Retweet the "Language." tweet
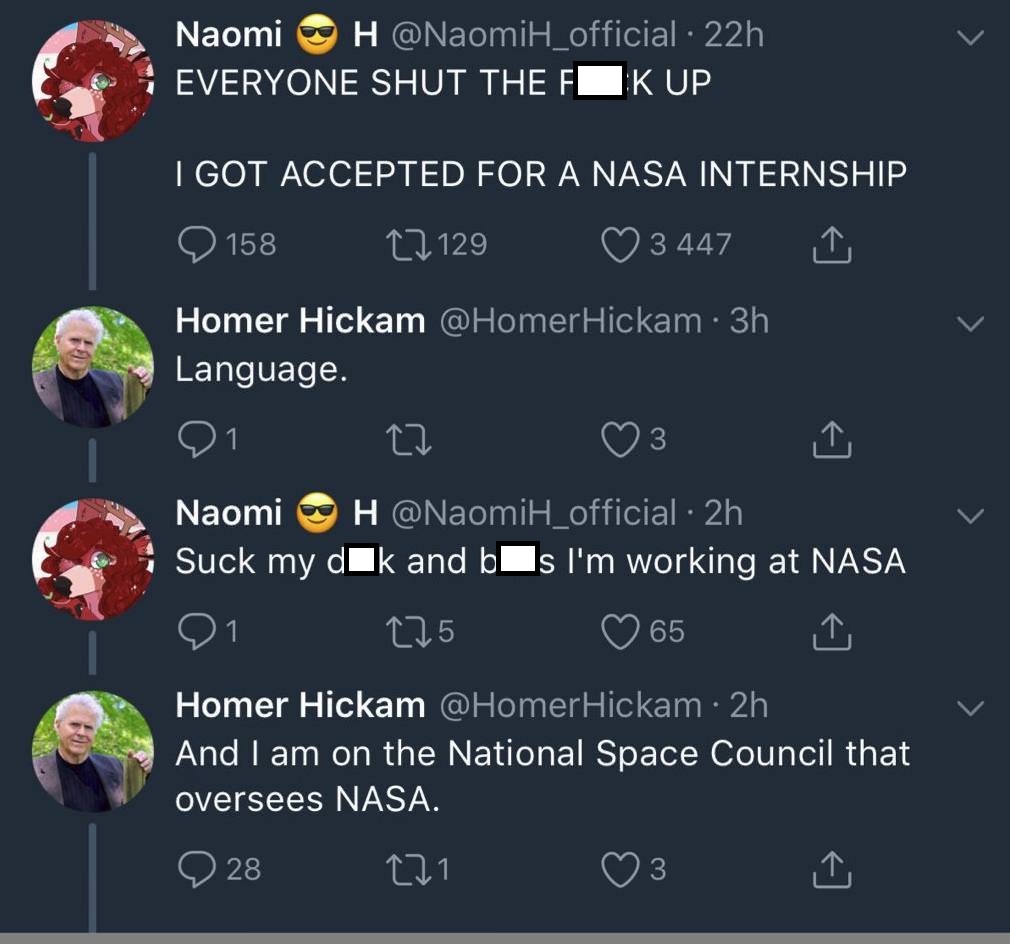The height and width of the screenshot is (944, 1010). tap(406, 439)
